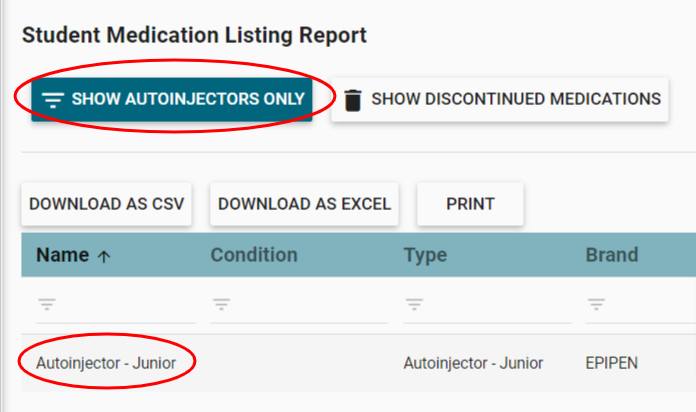The image size is (696, 412).
Task: Sort by the Condition column header
Action: coord(254,255)
